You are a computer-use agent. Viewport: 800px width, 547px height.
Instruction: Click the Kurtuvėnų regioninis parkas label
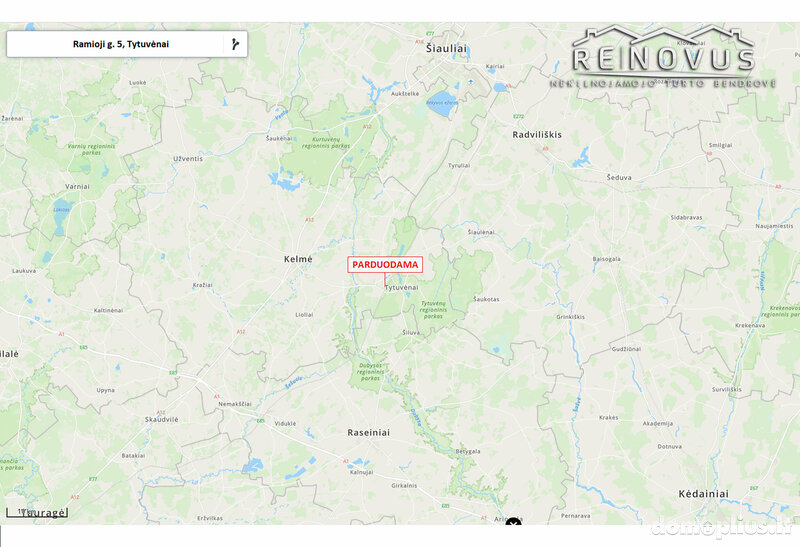[x=326, y=142]
